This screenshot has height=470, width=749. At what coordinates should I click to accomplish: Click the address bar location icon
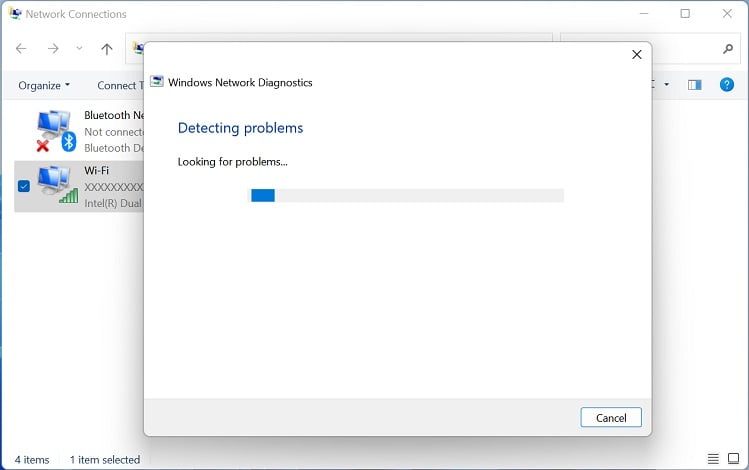(x=138, y=48)
